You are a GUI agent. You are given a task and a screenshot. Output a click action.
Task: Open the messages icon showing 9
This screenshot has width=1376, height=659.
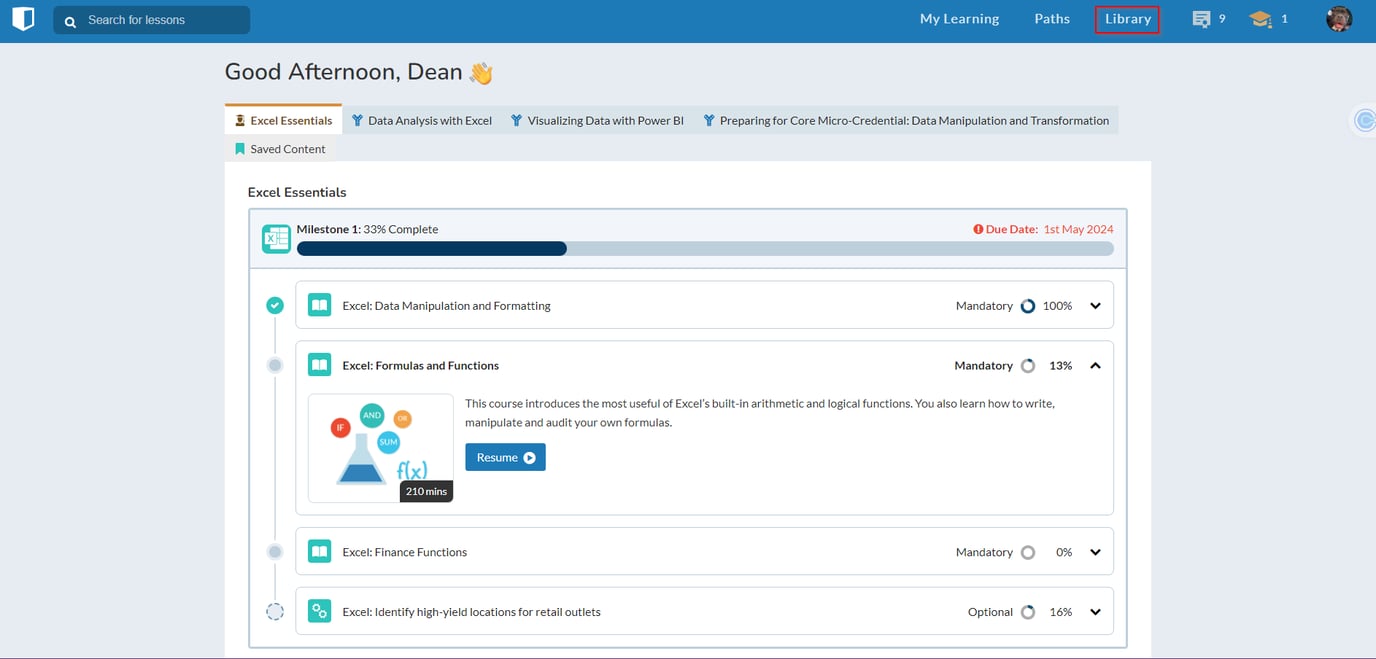coord(1202,19)
